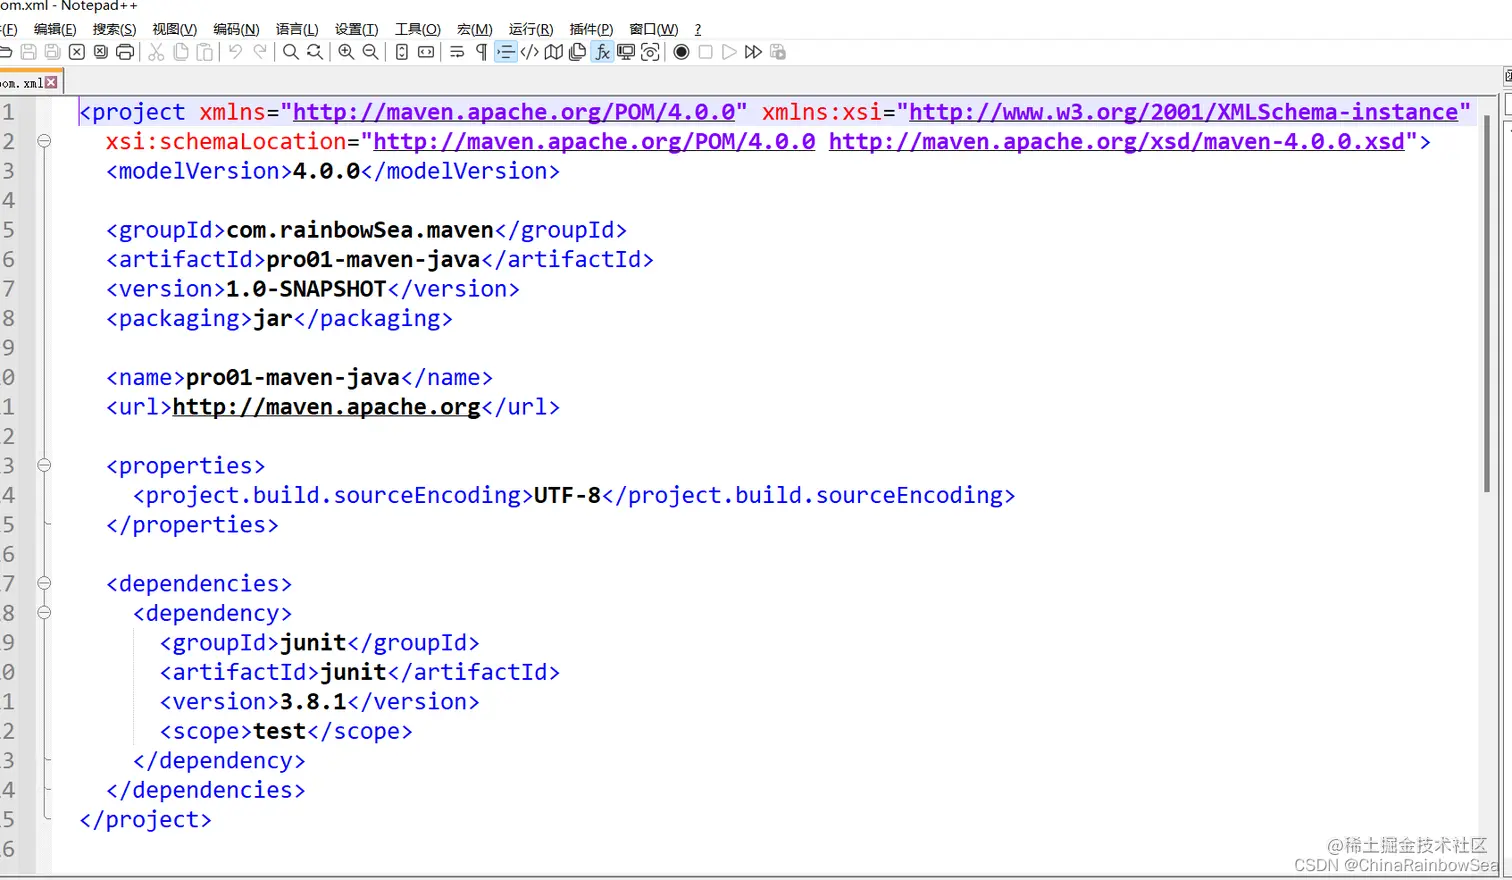Toggle file monitoring (tail -f) icon
Screen dimensions: 1512x880
pos(650,52)
